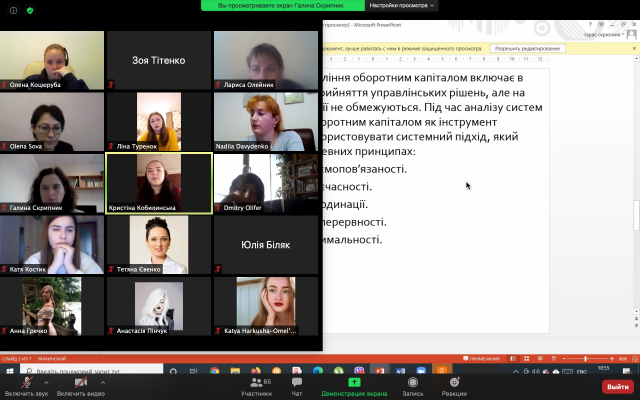The image size is (640, 400).
Task: Select Олена Коцюруба video tile
Action: pyautogui.click(x=52, y=60)
